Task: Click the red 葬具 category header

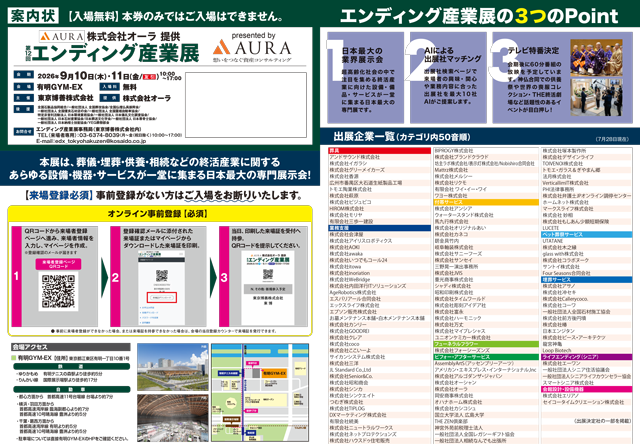Action: 379,151
